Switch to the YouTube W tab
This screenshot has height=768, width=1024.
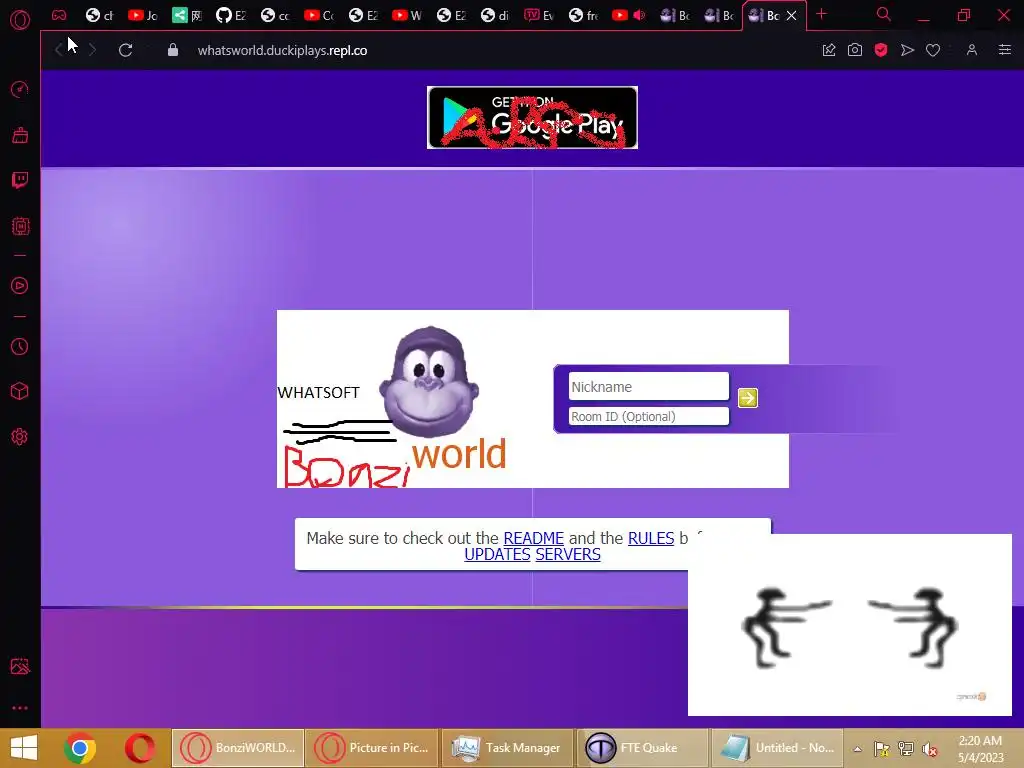[407, 15]
